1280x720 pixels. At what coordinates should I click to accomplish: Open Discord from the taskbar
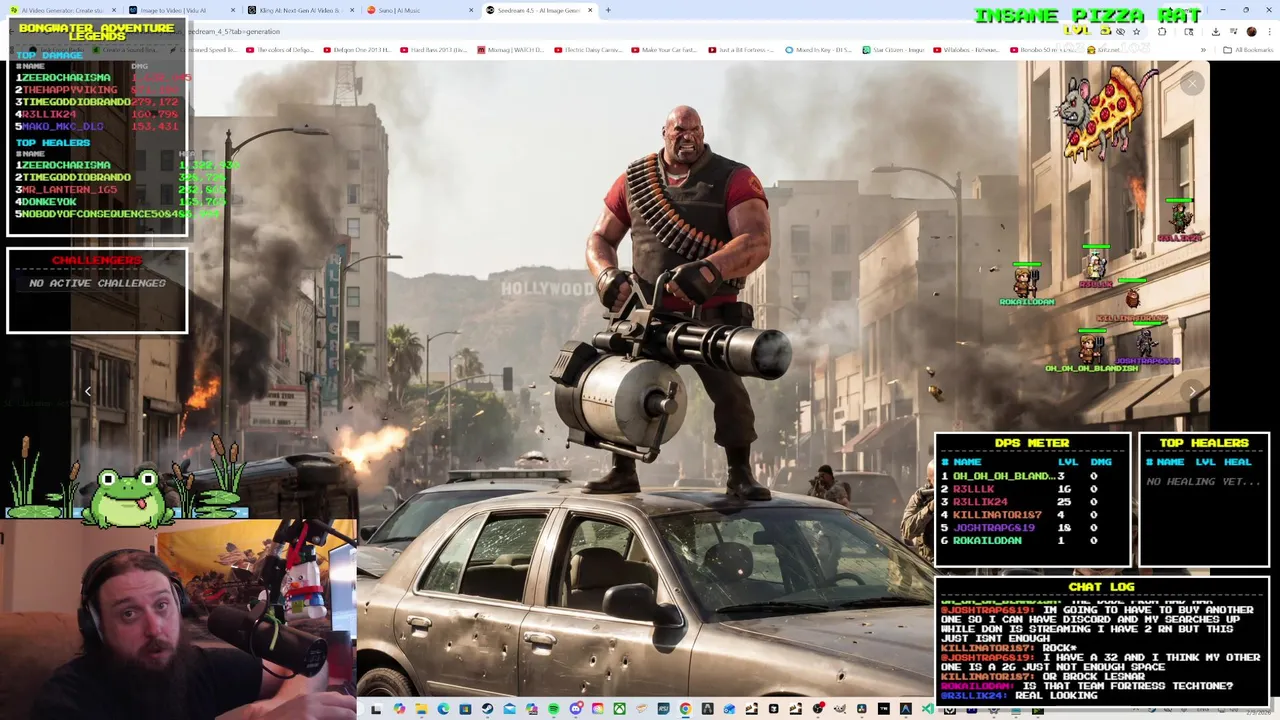[x=576, y=709]
